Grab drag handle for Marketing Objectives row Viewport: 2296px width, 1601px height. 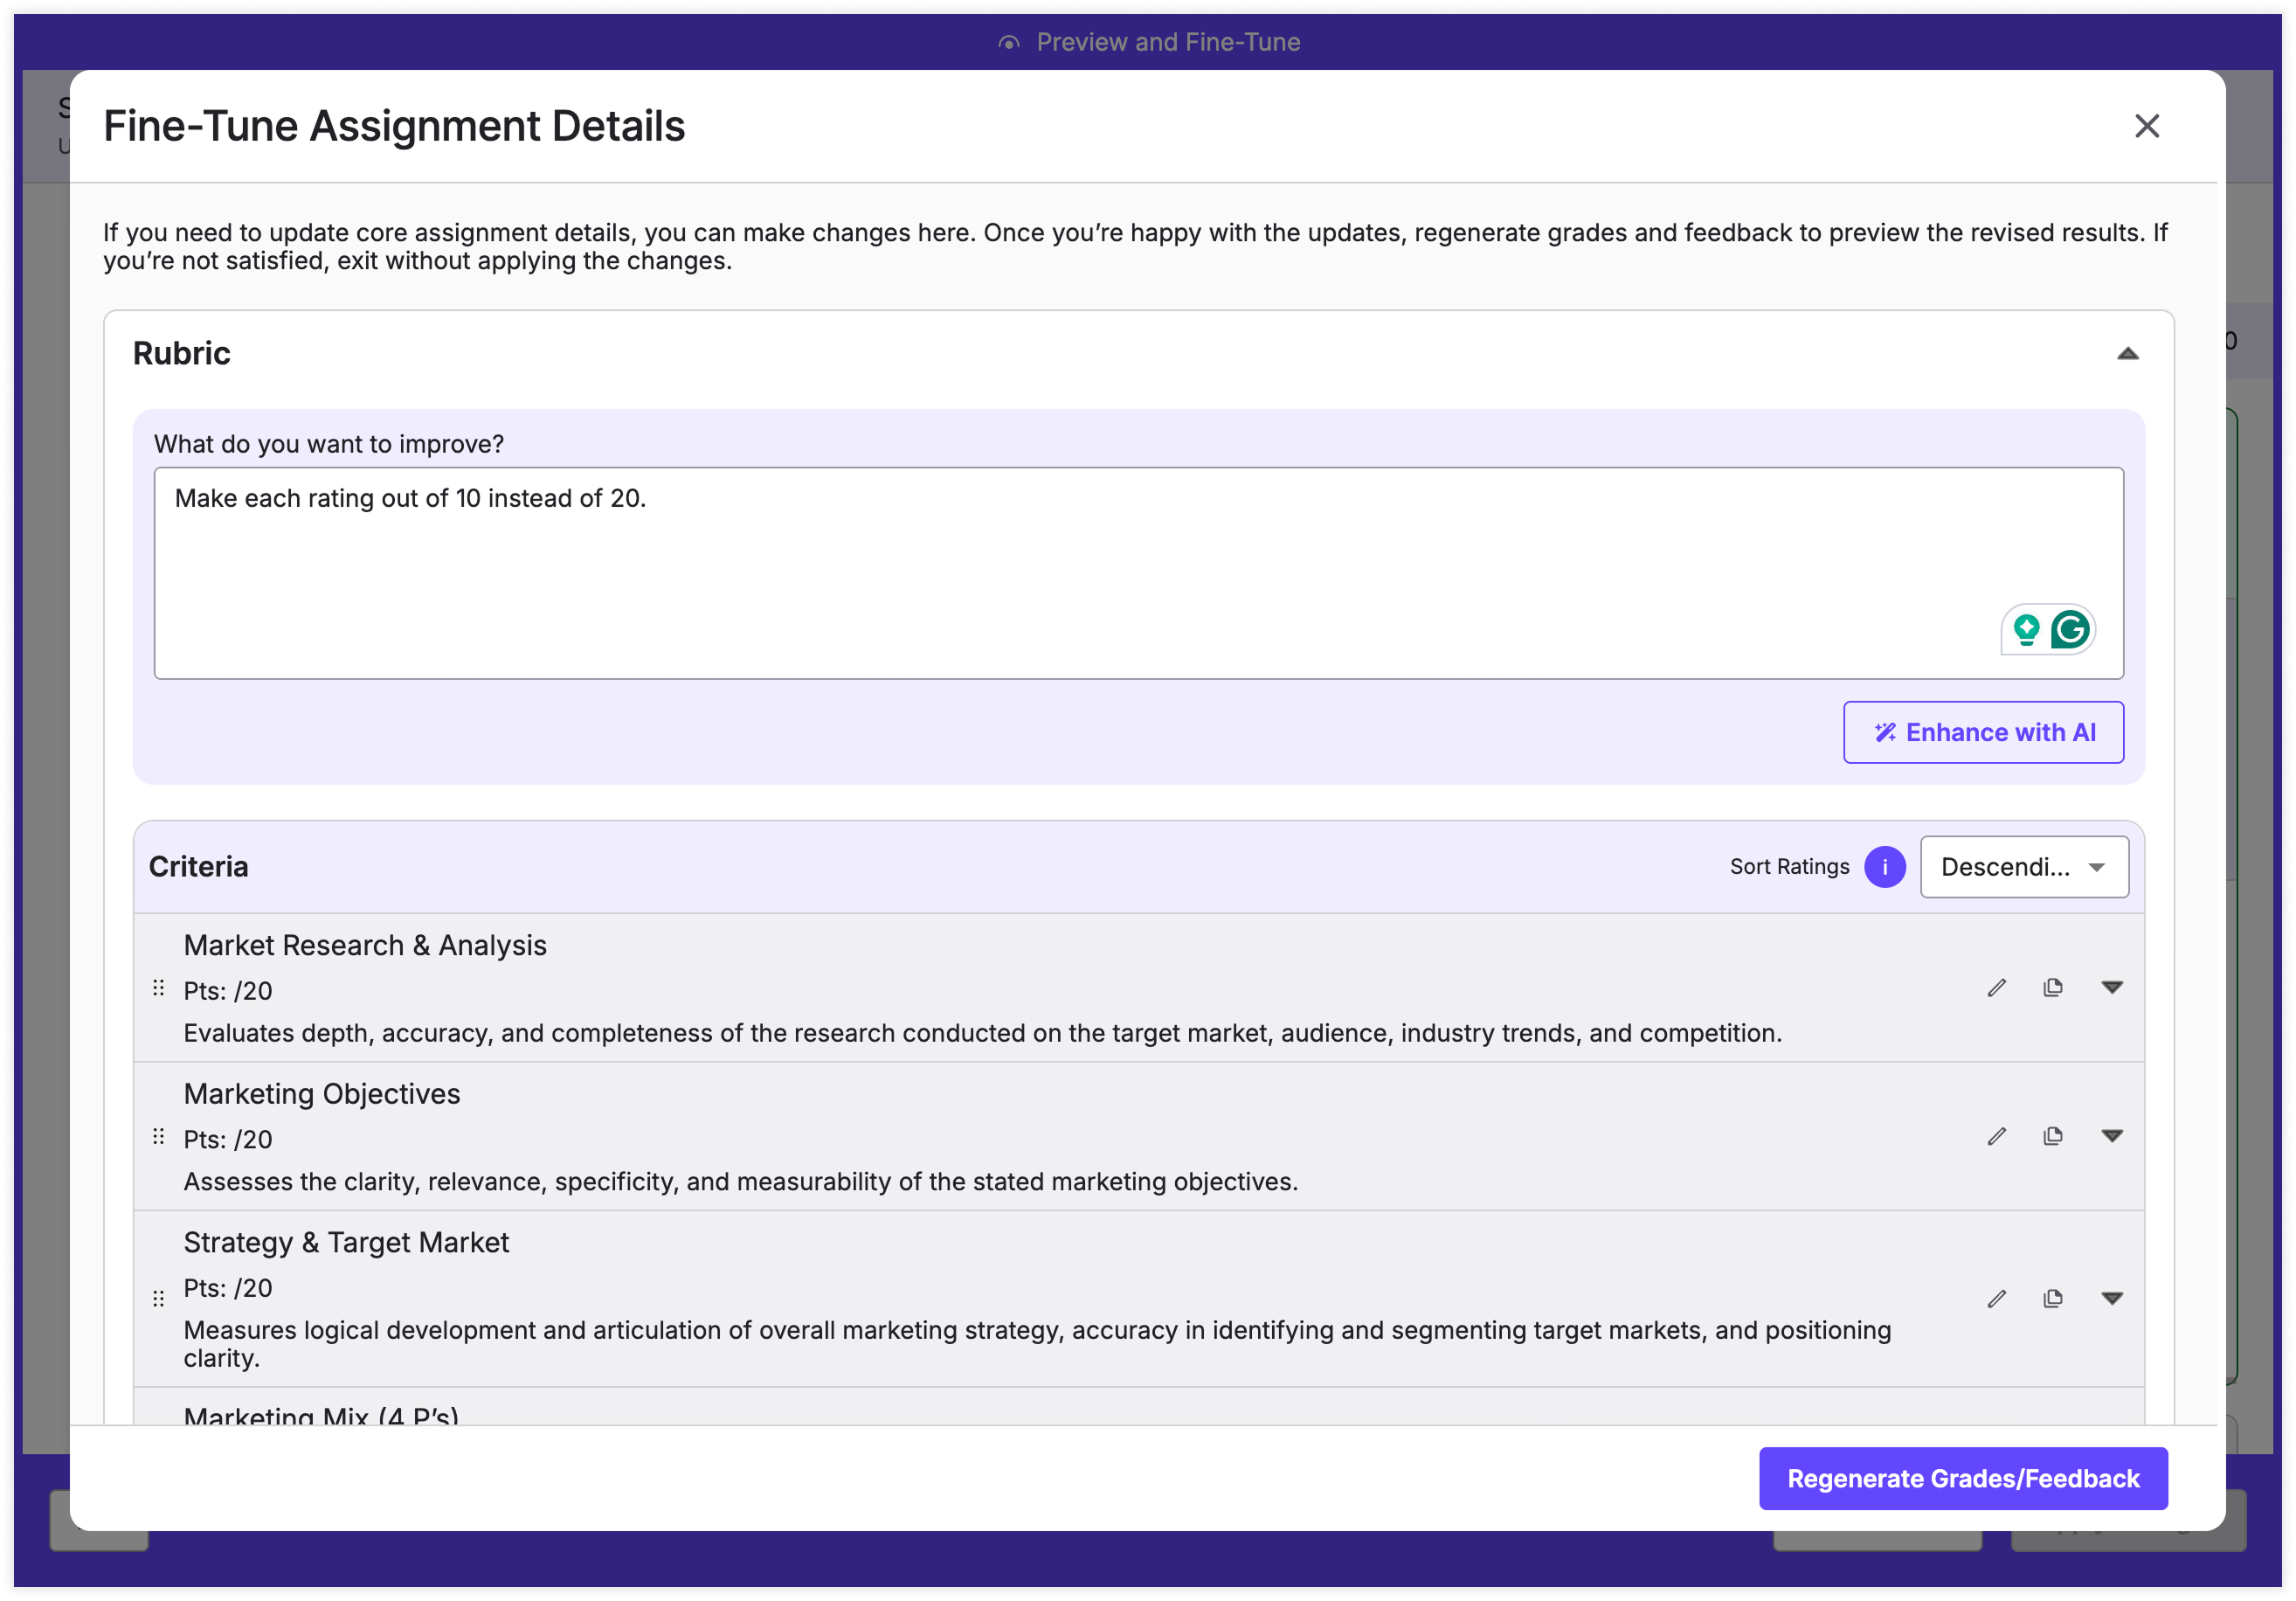coord(158,1136)
